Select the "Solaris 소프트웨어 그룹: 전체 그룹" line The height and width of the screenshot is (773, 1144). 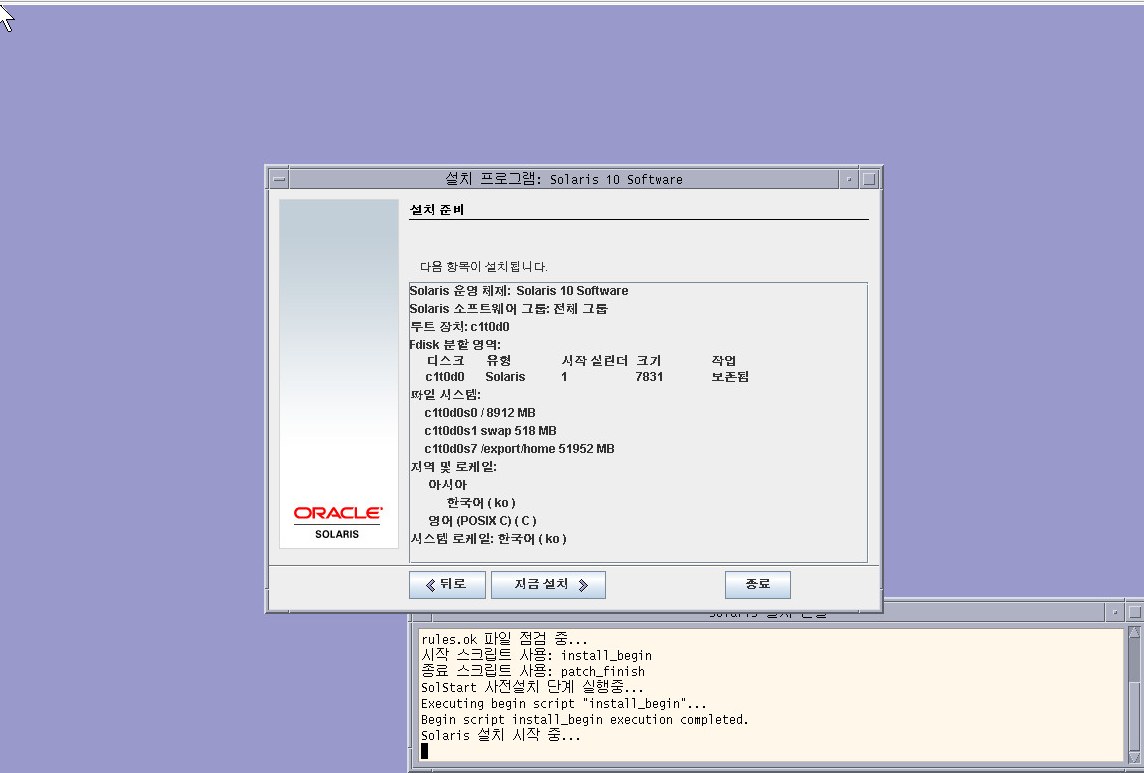click(x=509, y=309)
